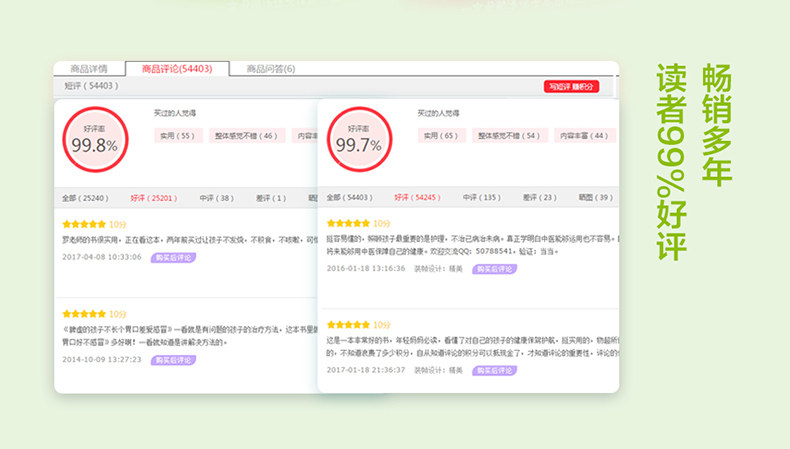Click 购买后评论 badge on 2017-04-08 review

(x=173, y=258)
